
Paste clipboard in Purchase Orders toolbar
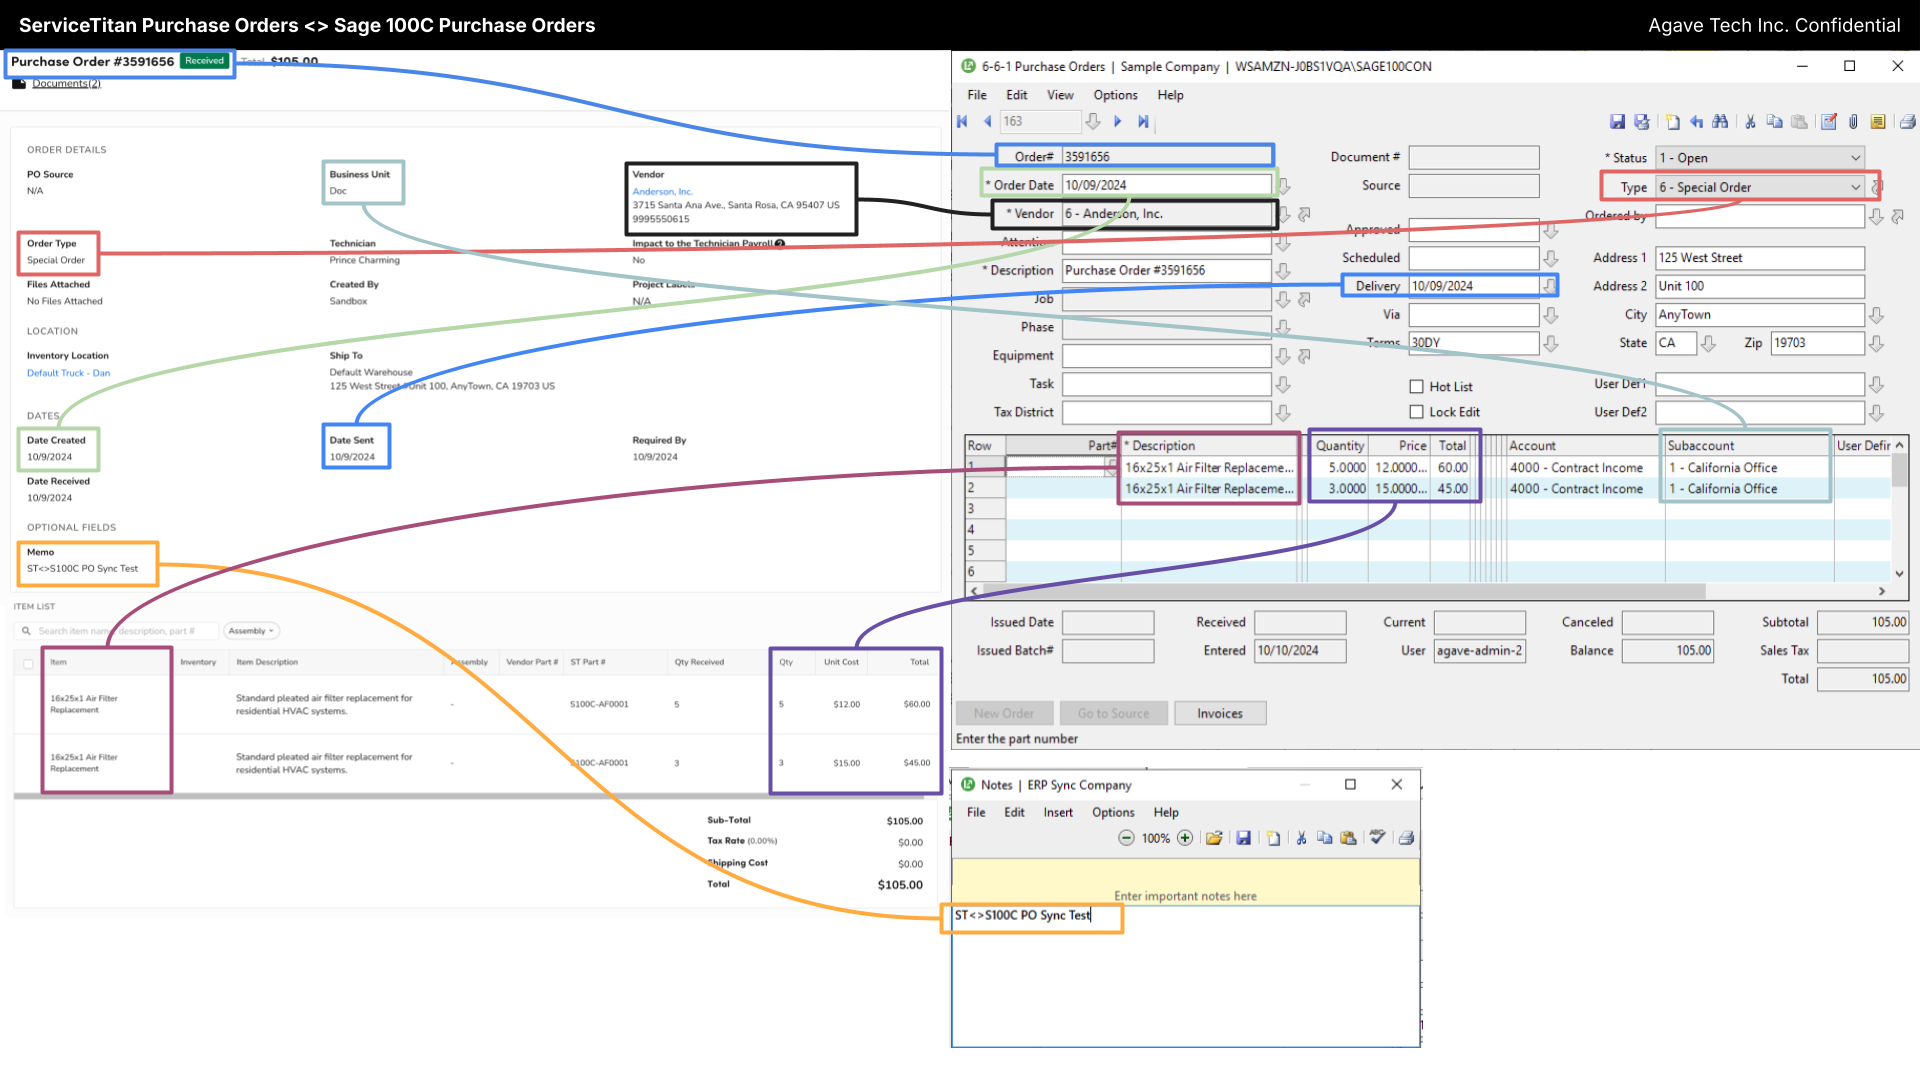(1799, 122)
